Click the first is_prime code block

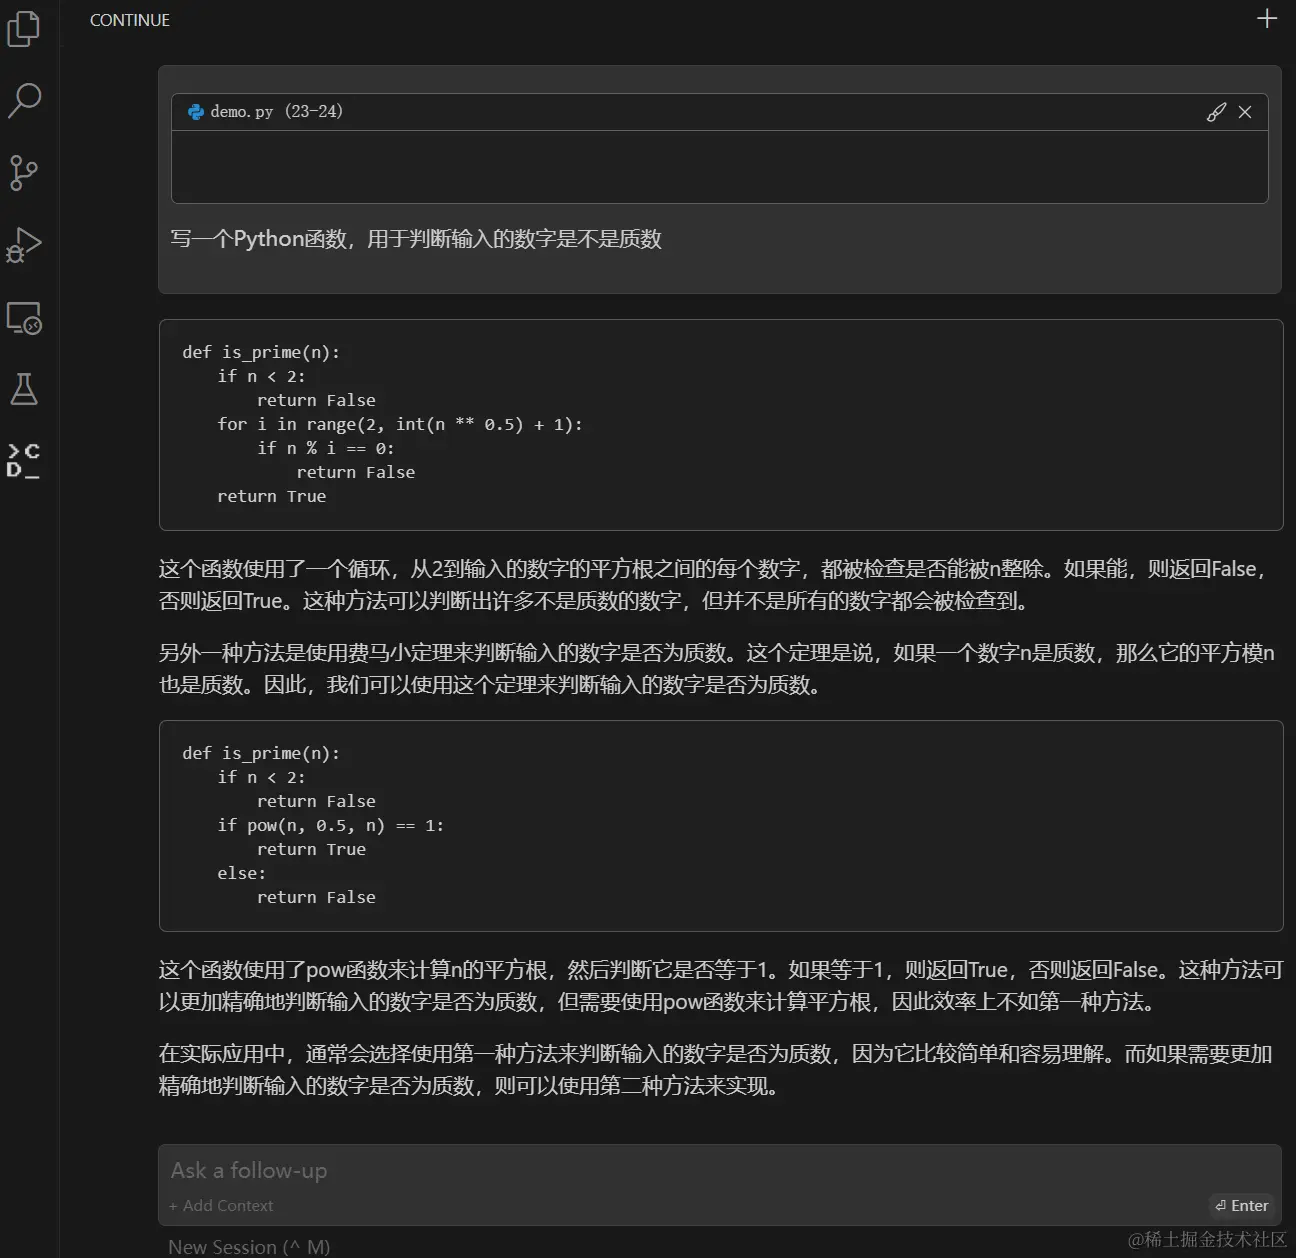(x=720, y=424)
